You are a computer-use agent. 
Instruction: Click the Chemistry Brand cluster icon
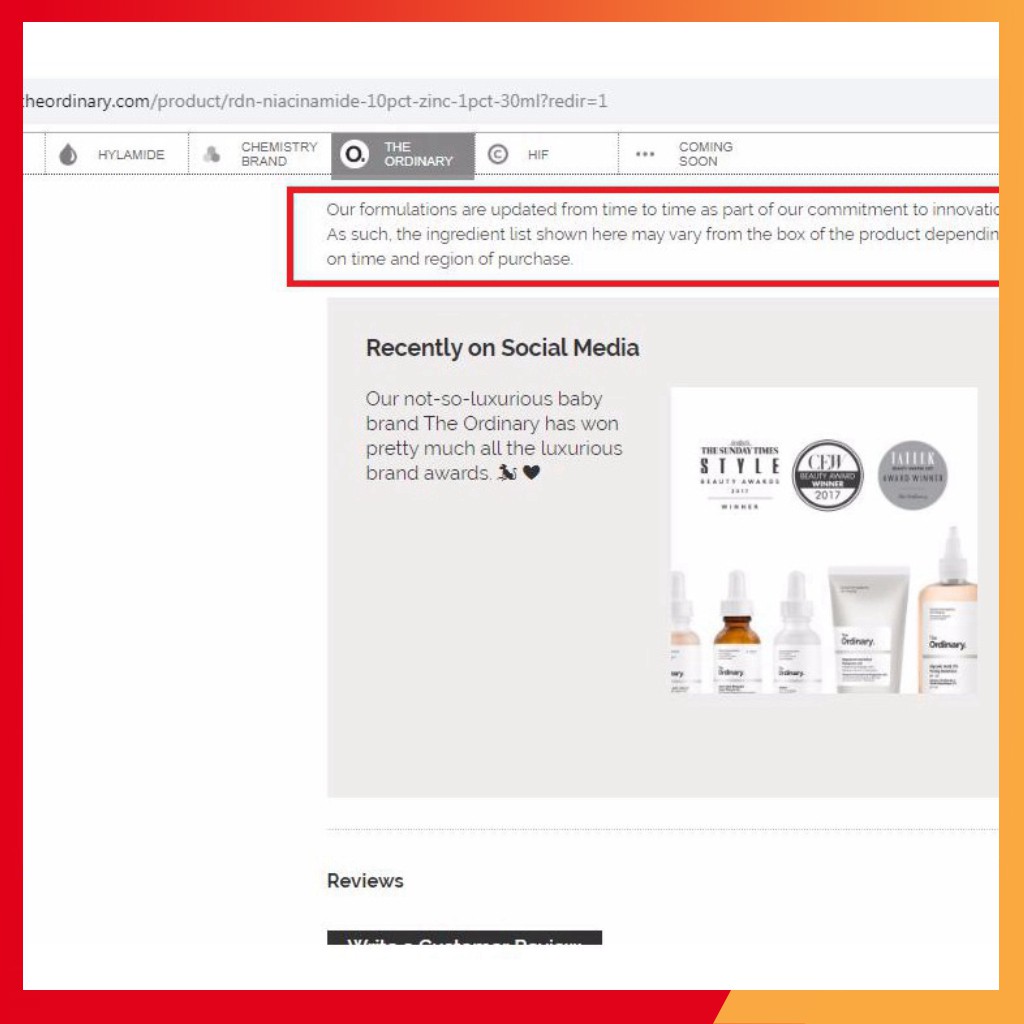[x=211, y=155]
